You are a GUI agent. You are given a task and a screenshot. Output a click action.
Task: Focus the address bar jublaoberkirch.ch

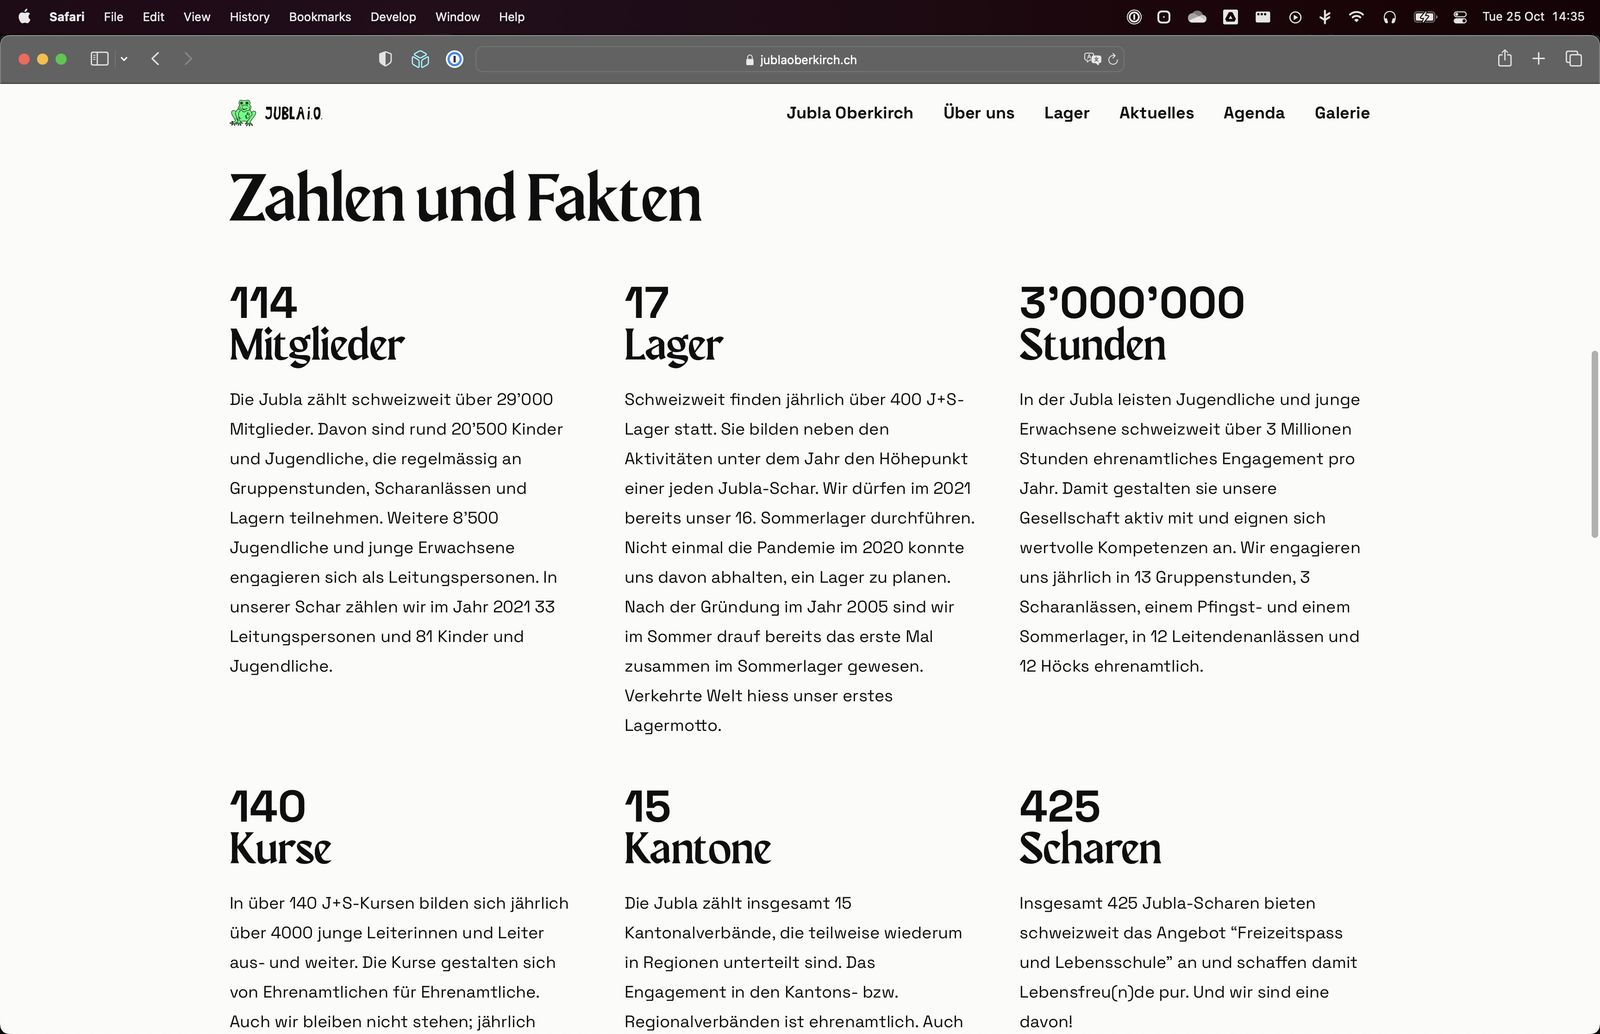tap(800, 59)
